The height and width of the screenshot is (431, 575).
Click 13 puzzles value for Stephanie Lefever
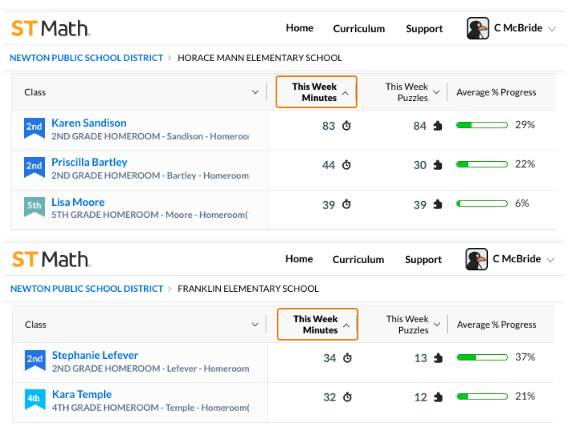(x=421, y=358)
